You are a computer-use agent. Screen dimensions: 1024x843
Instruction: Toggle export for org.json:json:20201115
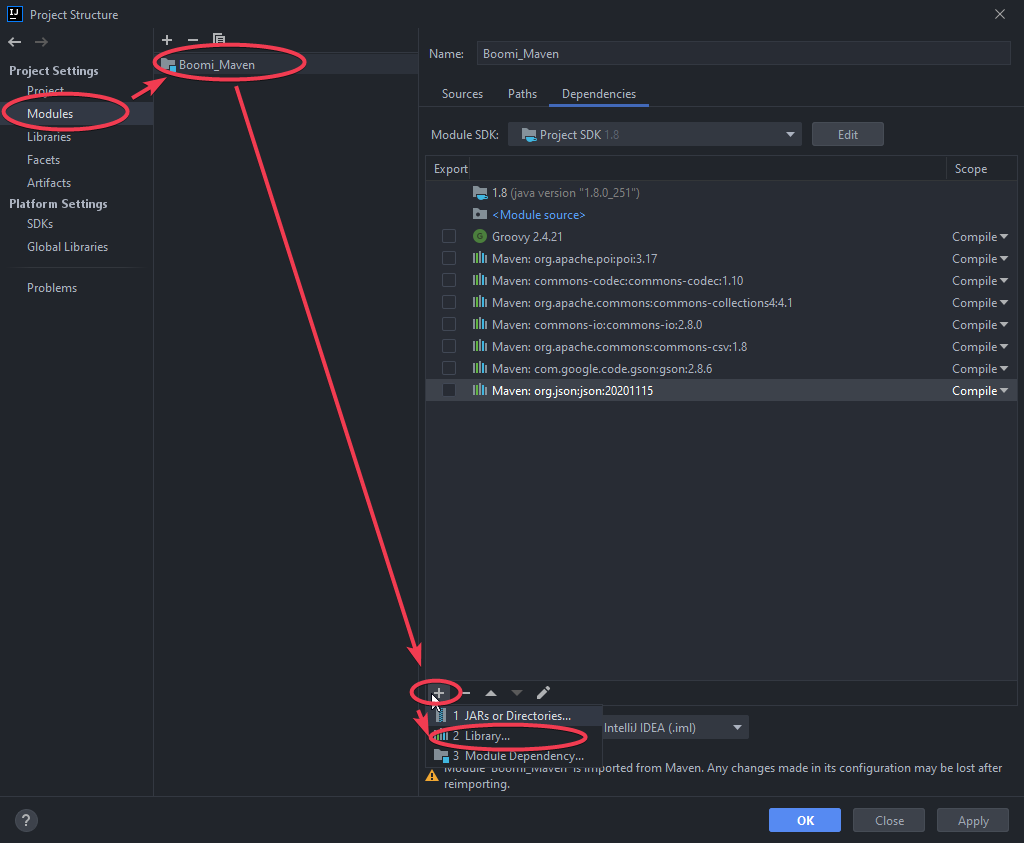tap(449, 390)
